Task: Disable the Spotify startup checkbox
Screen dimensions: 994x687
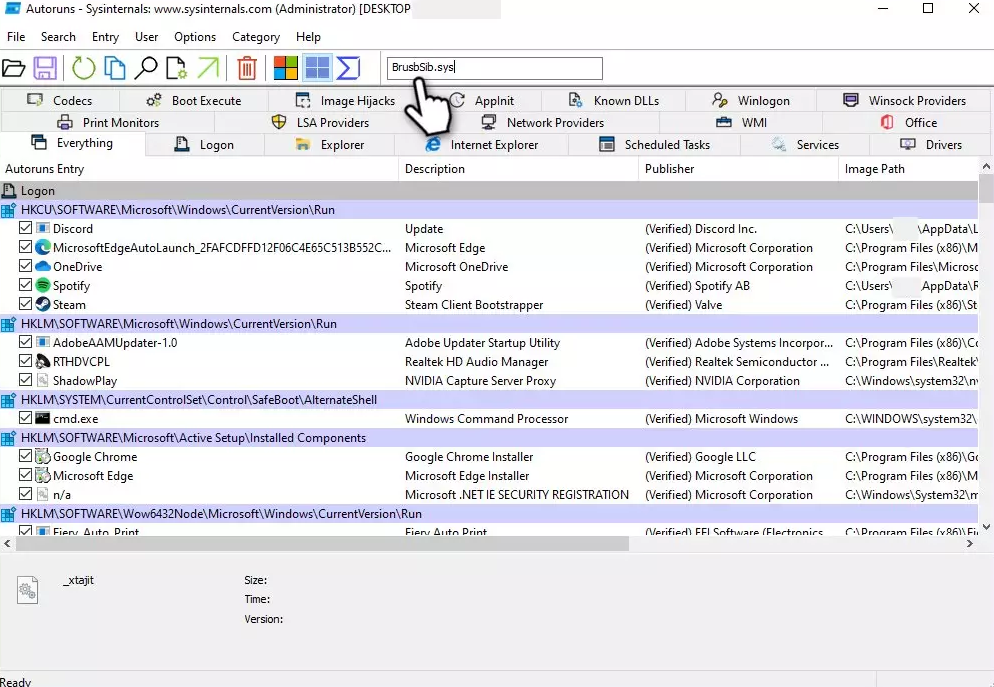Action: coord(26,286)
